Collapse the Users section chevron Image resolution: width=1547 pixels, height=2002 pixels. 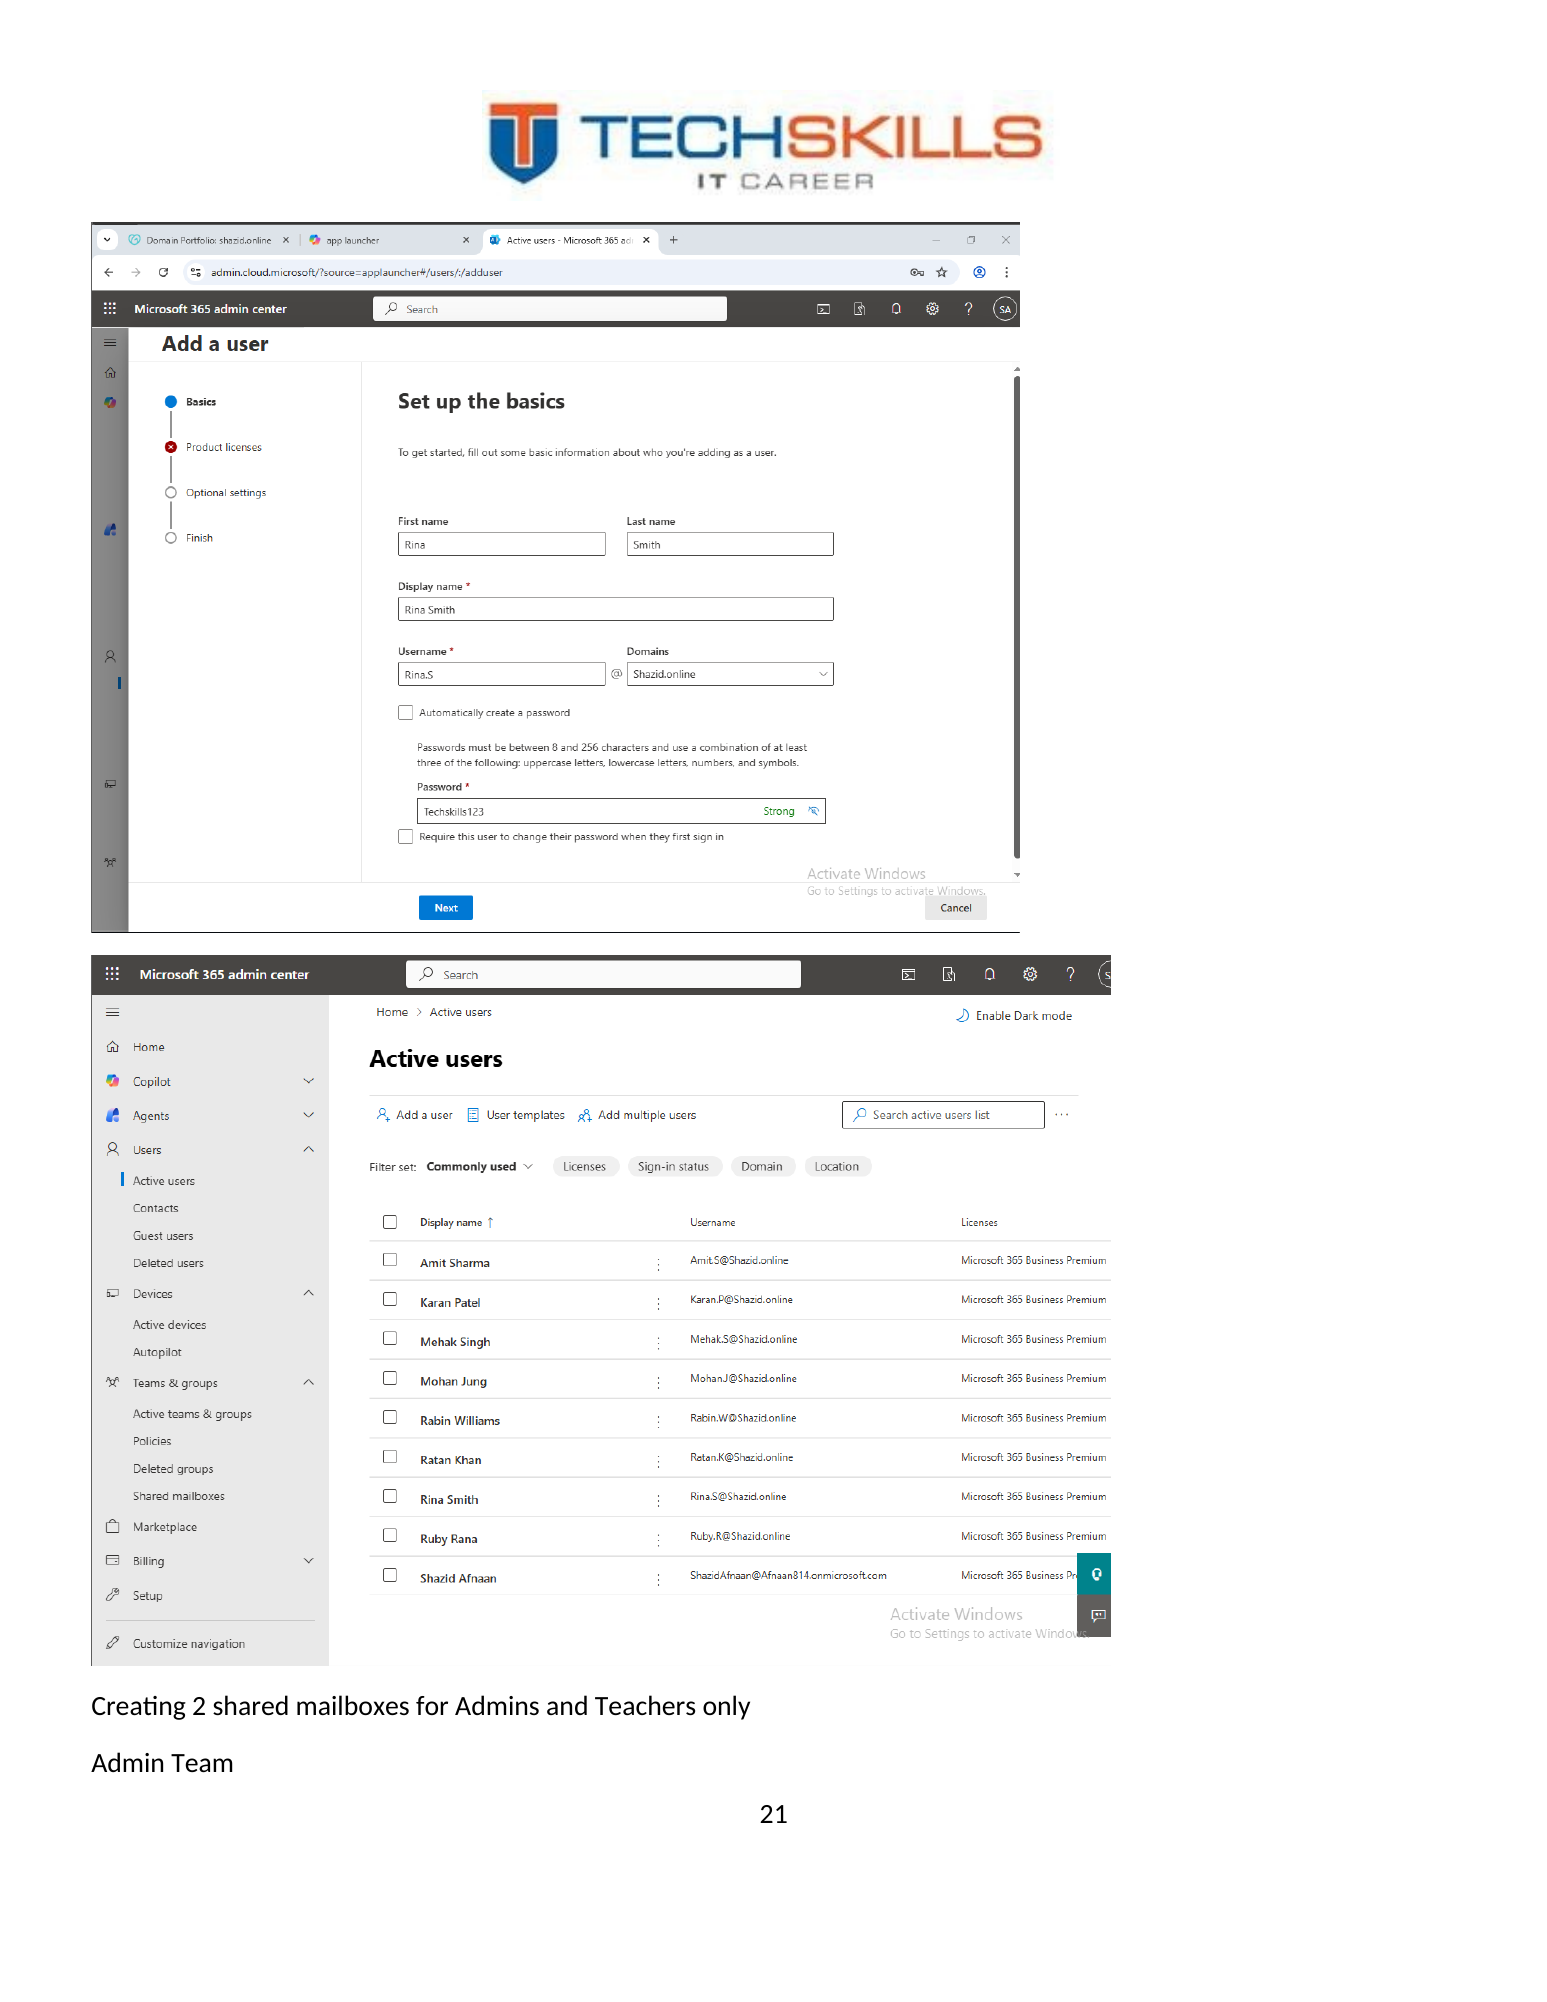pos(309,1149)
